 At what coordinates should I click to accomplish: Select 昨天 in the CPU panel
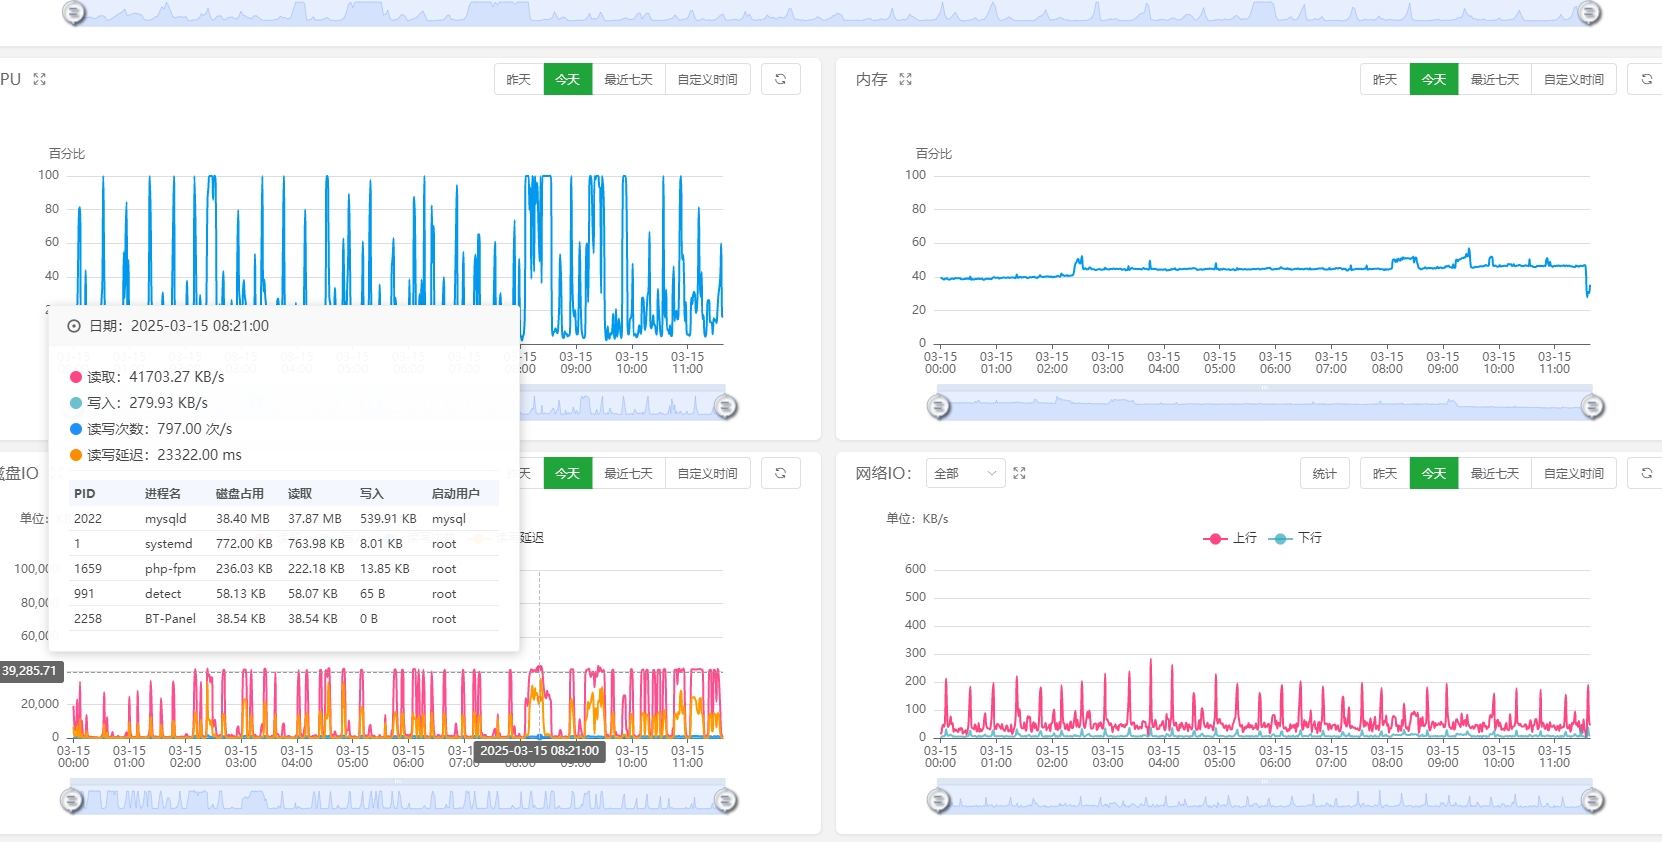click(x=519, y=79)
